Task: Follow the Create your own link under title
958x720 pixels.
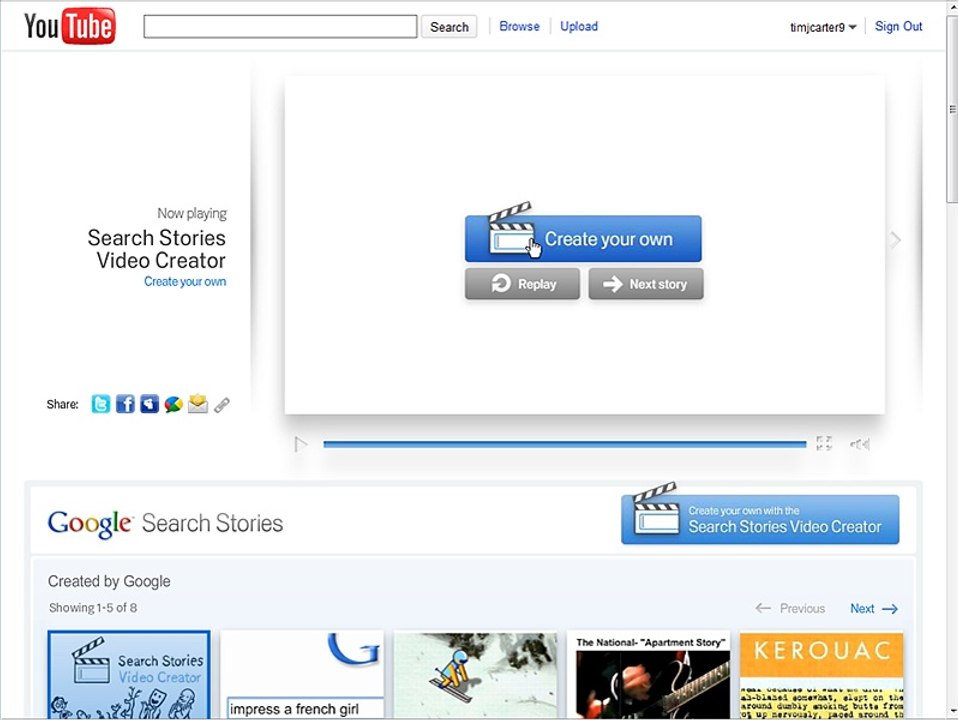Action: pyautogui.click(x=185, y=282)
